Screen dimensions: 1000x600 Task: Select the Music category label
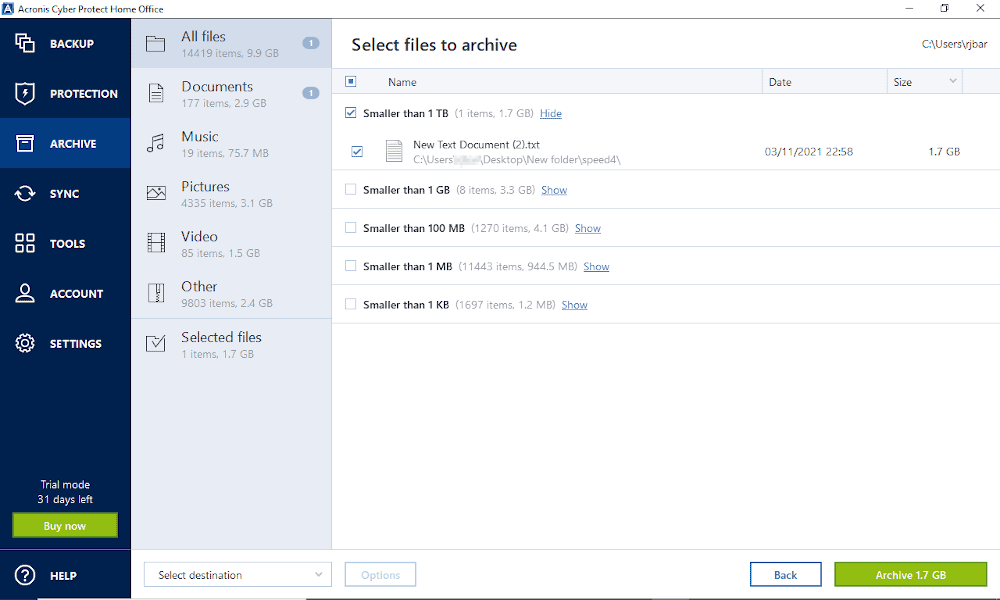200,136
